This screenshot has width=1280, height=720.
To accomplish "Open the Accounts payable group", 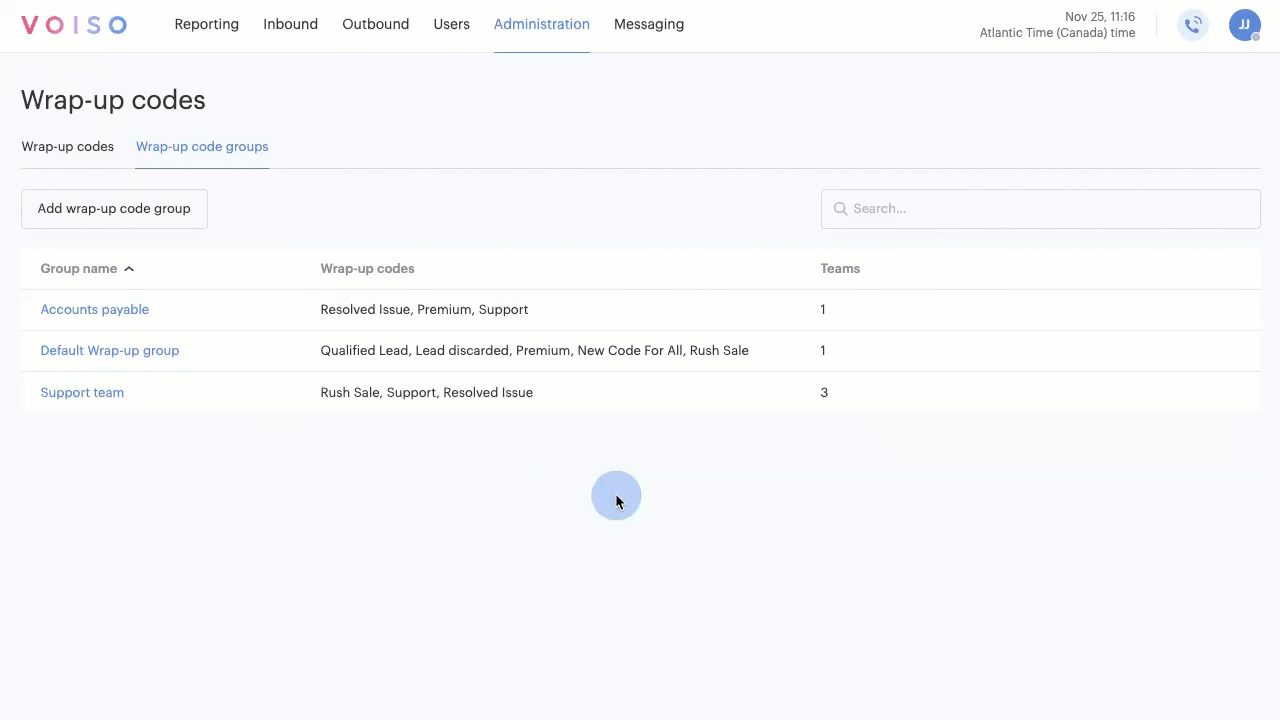I will [x=94, y=309].
